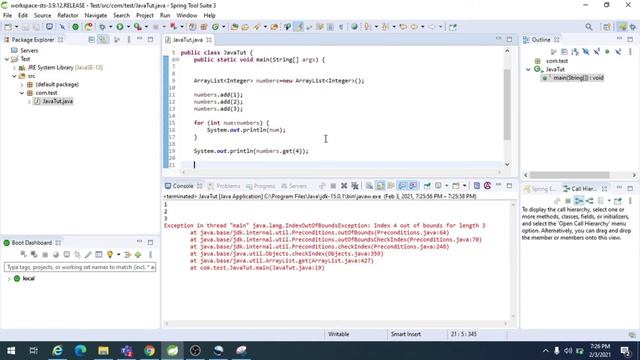
Task: Click the External Tools run icon
Action: [x=138, y=27]
